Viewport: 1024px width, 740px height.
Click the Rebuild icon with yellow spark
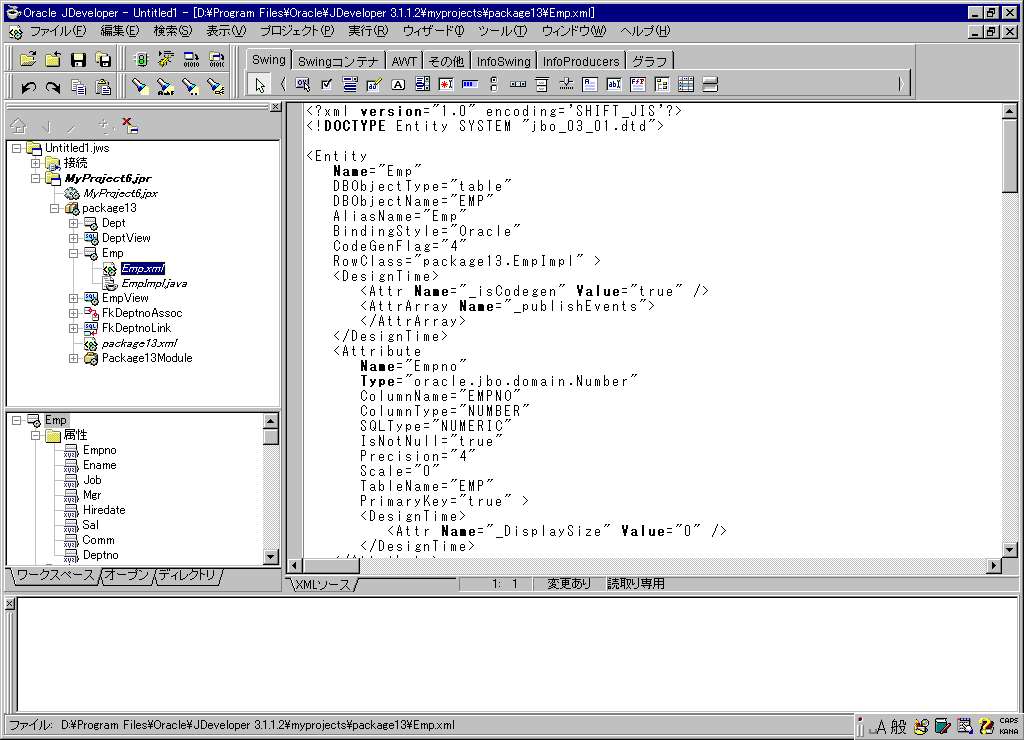click(166, 60)
